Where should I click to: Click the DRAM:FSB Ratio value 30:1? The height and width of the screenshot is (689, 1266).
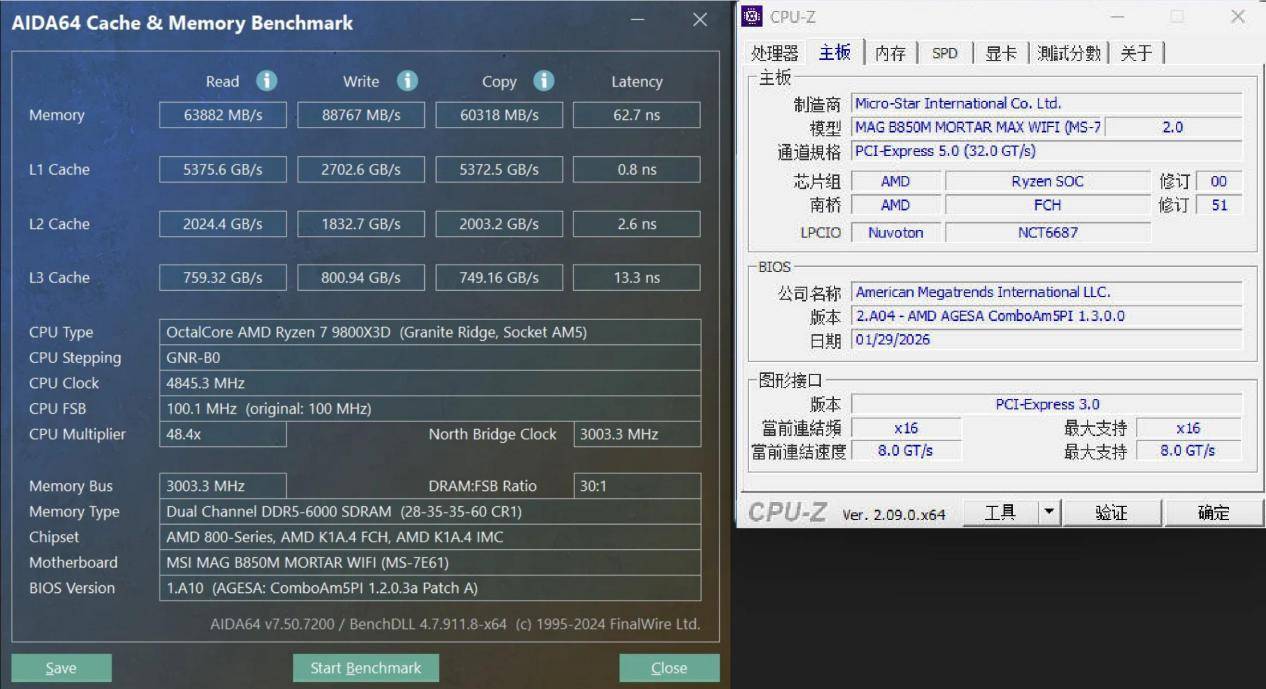[x=637, y=486]
